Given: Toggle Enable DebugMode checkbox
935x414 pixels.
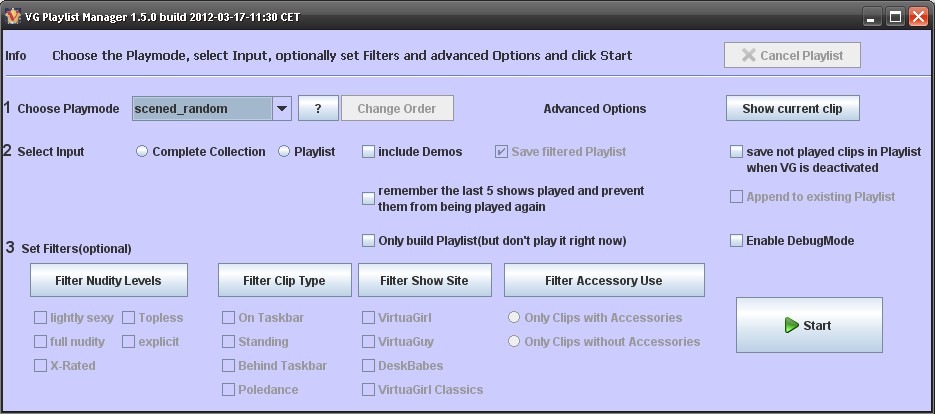Looking at the screenshot, I should pos(737,241).
